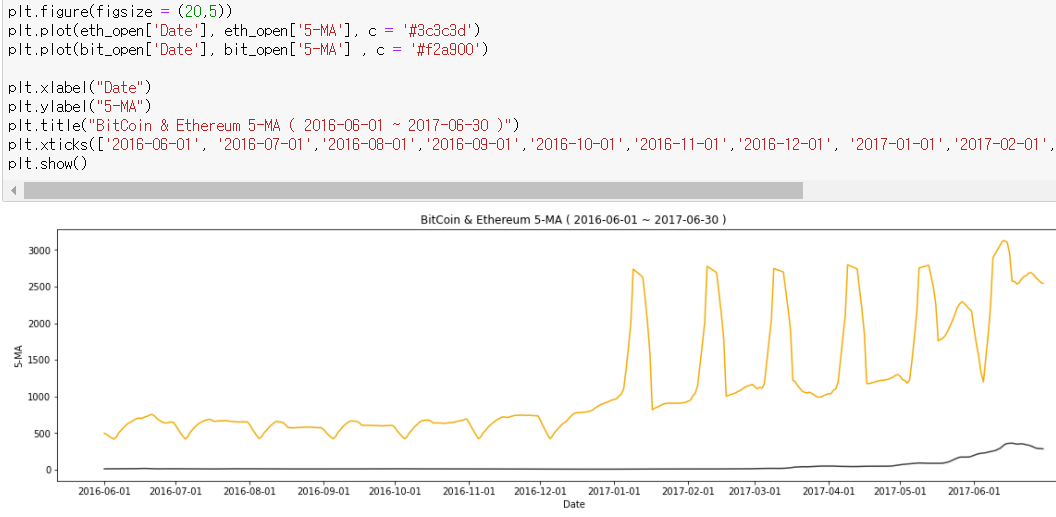Click the bit_open plot line with '#f2a900'
Viewport: 1056px width, 517px height.
tap(248, 49)
